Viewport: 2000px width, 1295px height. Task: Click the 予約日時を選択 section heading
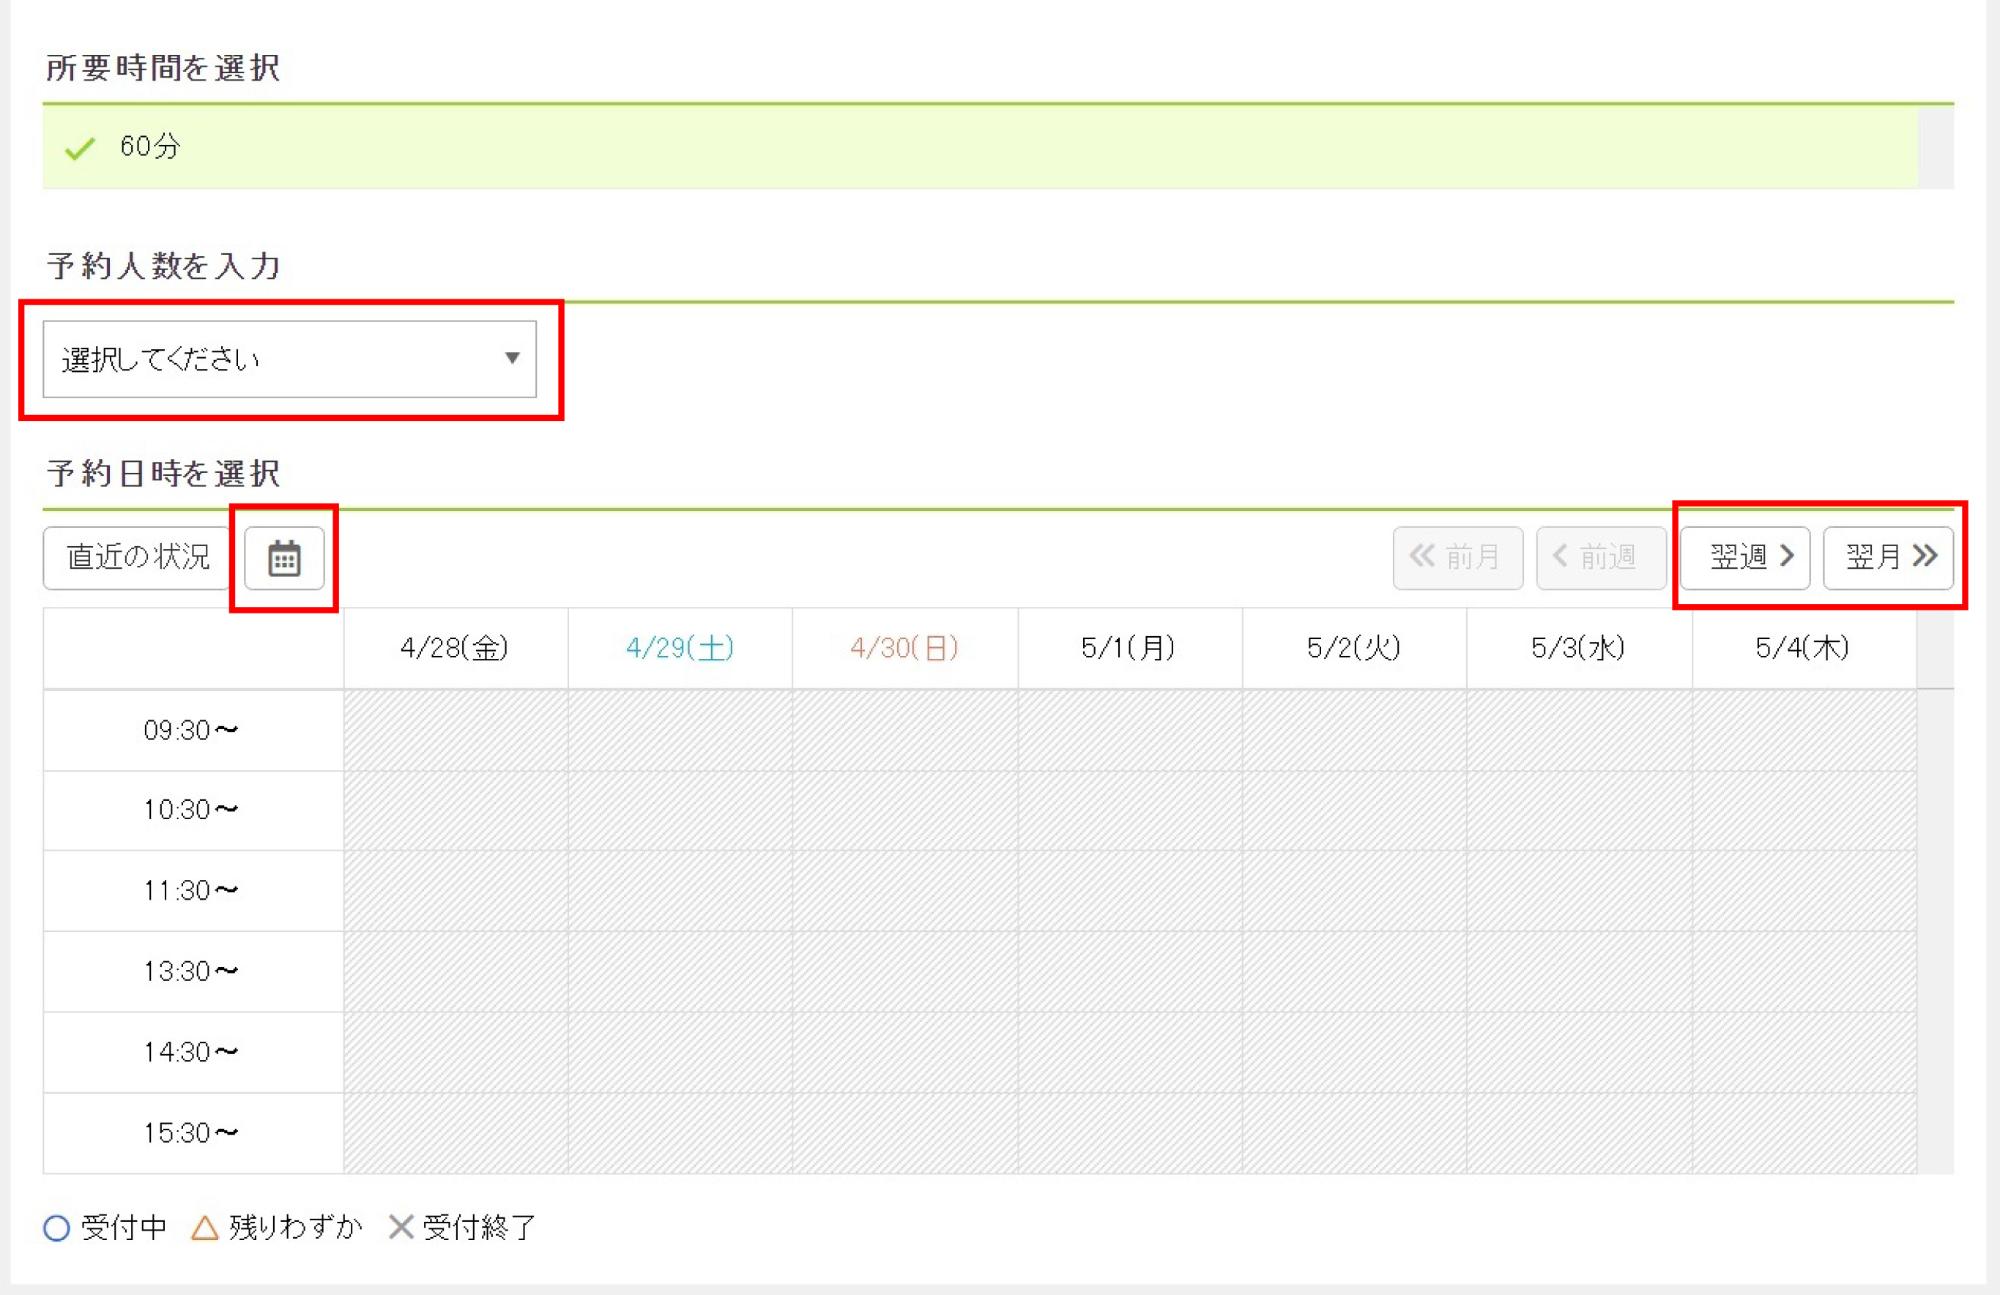(x=163, y=473)
